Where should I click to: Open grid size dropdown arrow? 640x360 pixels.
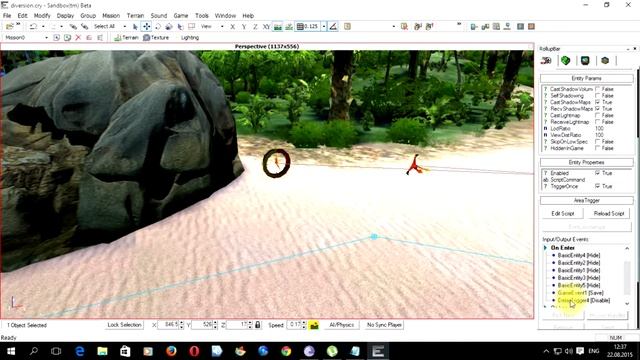coord(324,27)
